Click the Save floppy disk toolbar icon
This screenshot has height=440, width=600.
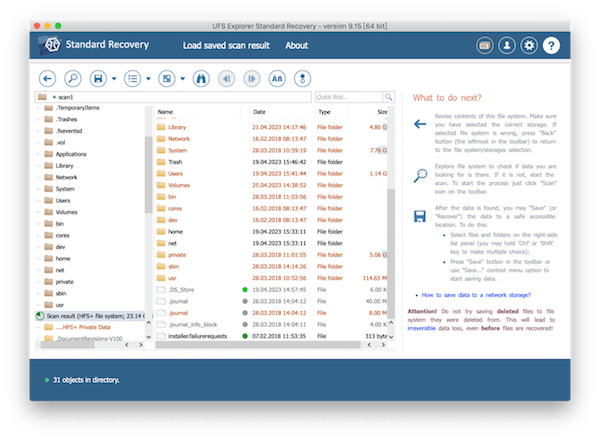pyautogui.click(x=98, y=79)
